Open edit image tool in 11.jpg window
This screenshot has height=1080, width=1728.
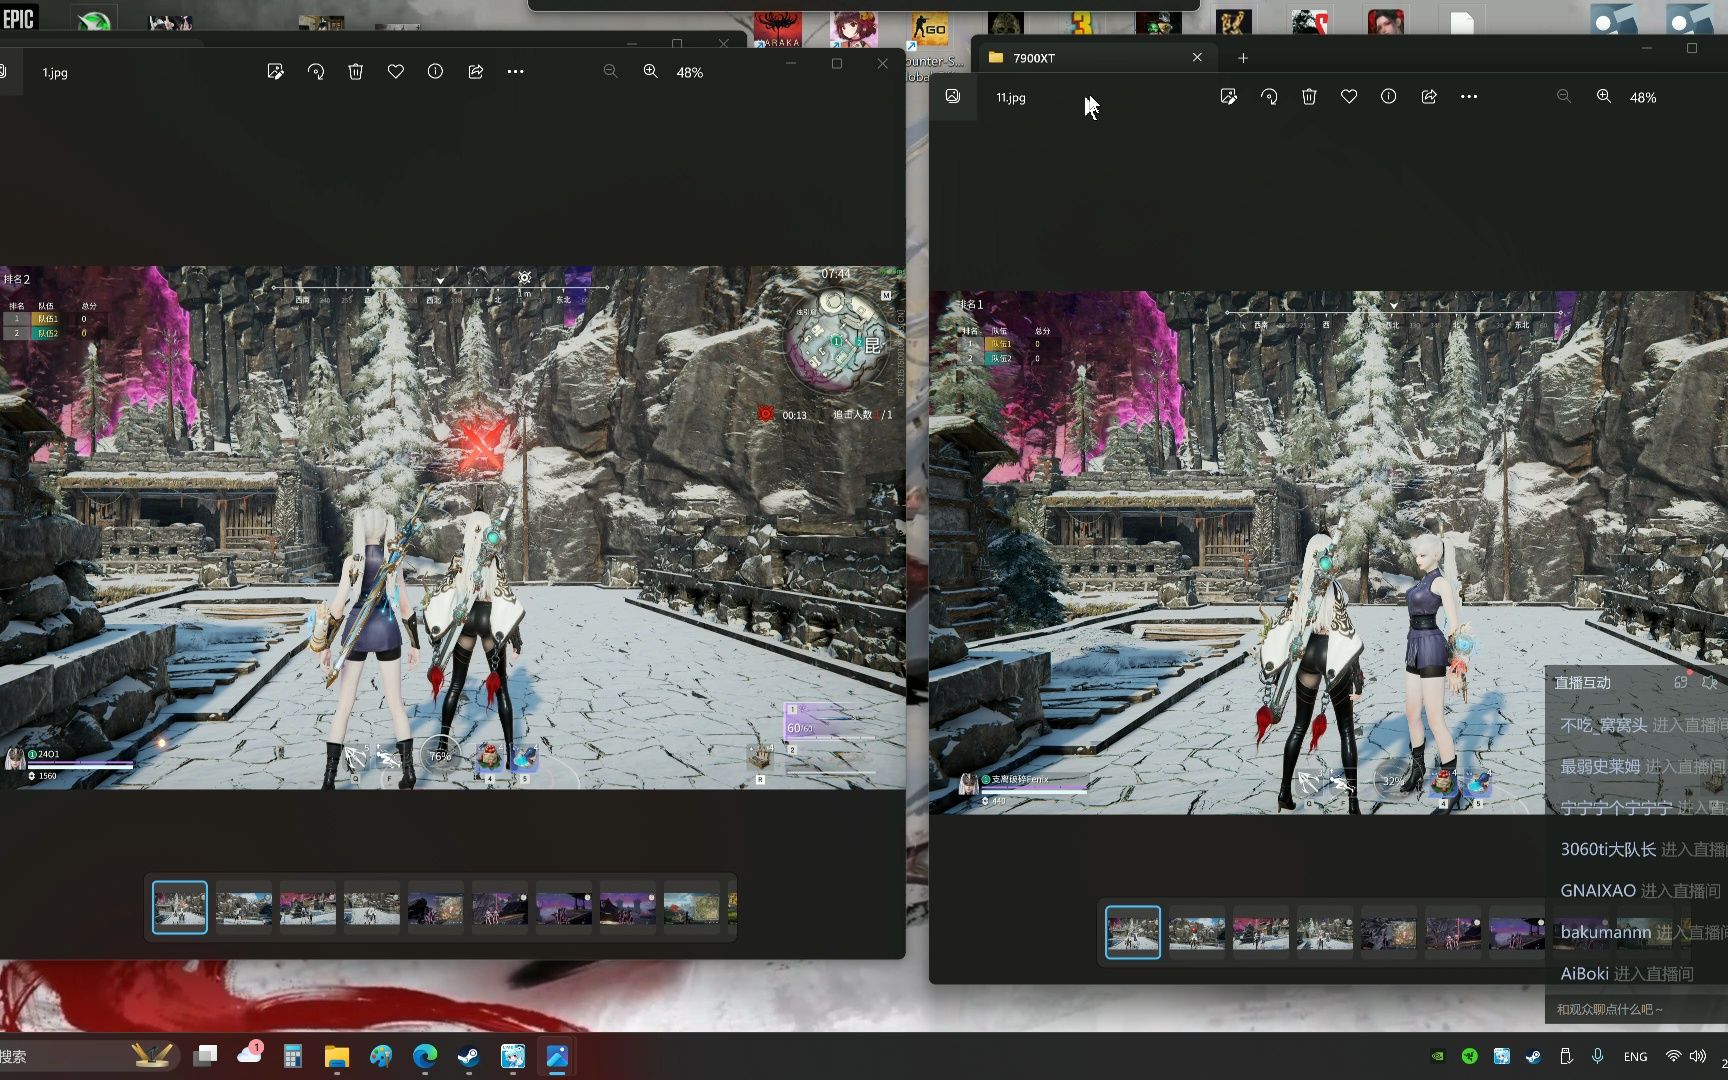(1229, 97)
